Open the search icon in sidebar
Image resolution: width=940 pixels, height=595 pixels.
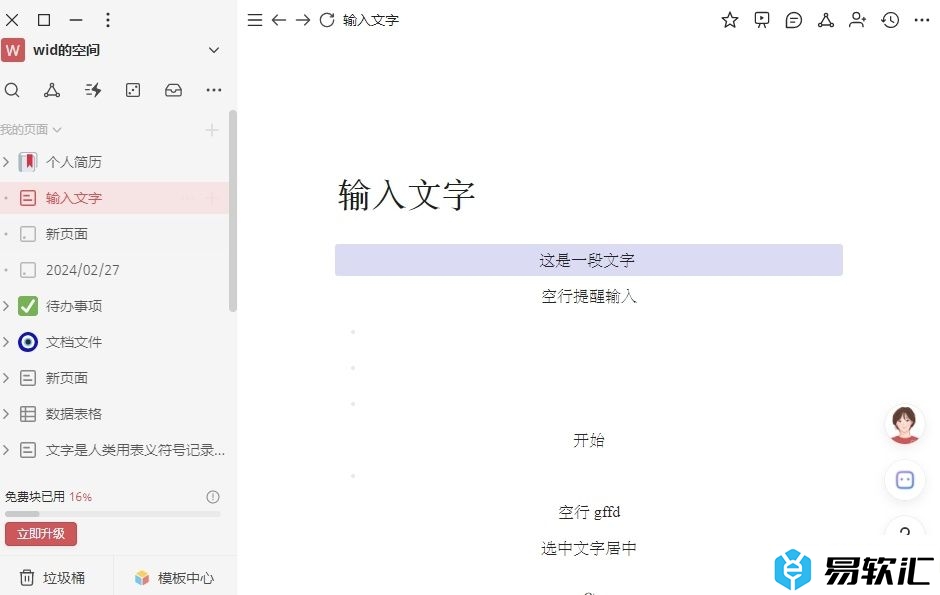(x=12, y=90)
